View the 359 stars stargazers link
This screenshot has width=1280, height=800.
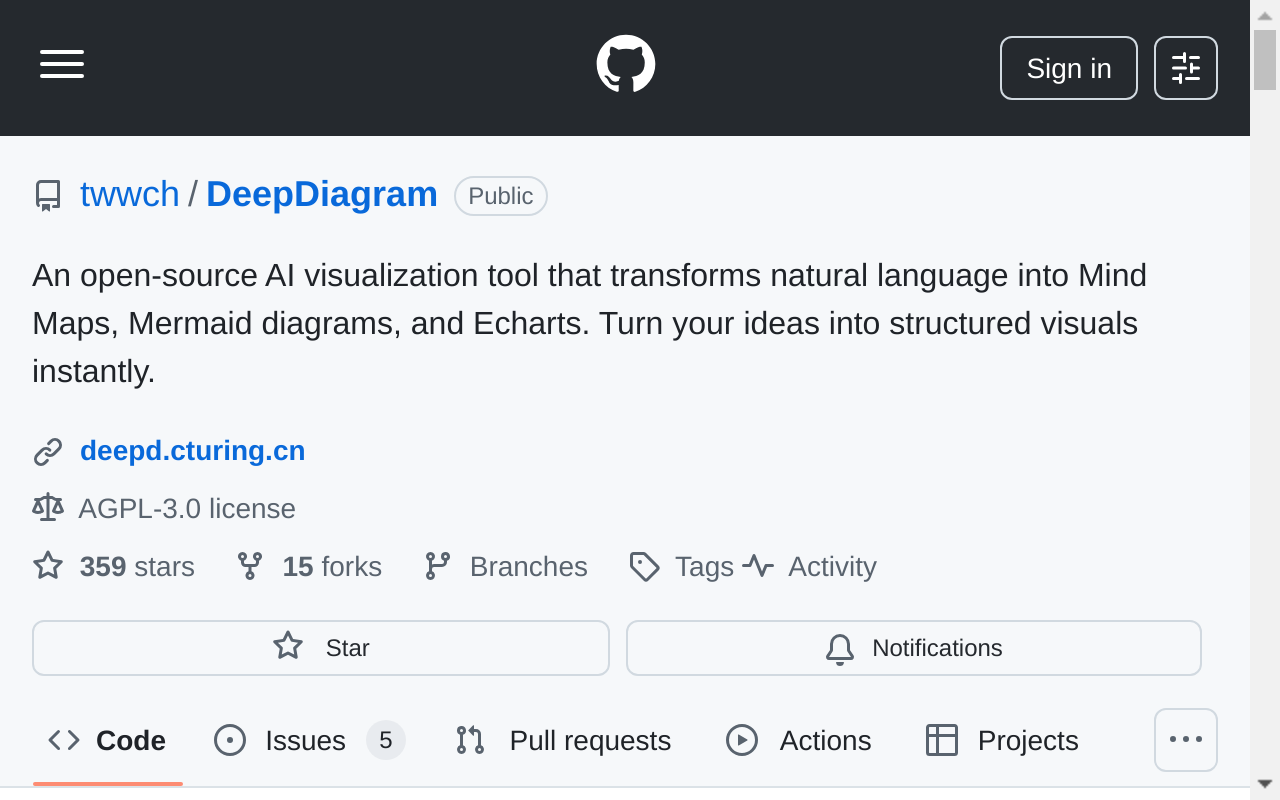tap(136, 566)
